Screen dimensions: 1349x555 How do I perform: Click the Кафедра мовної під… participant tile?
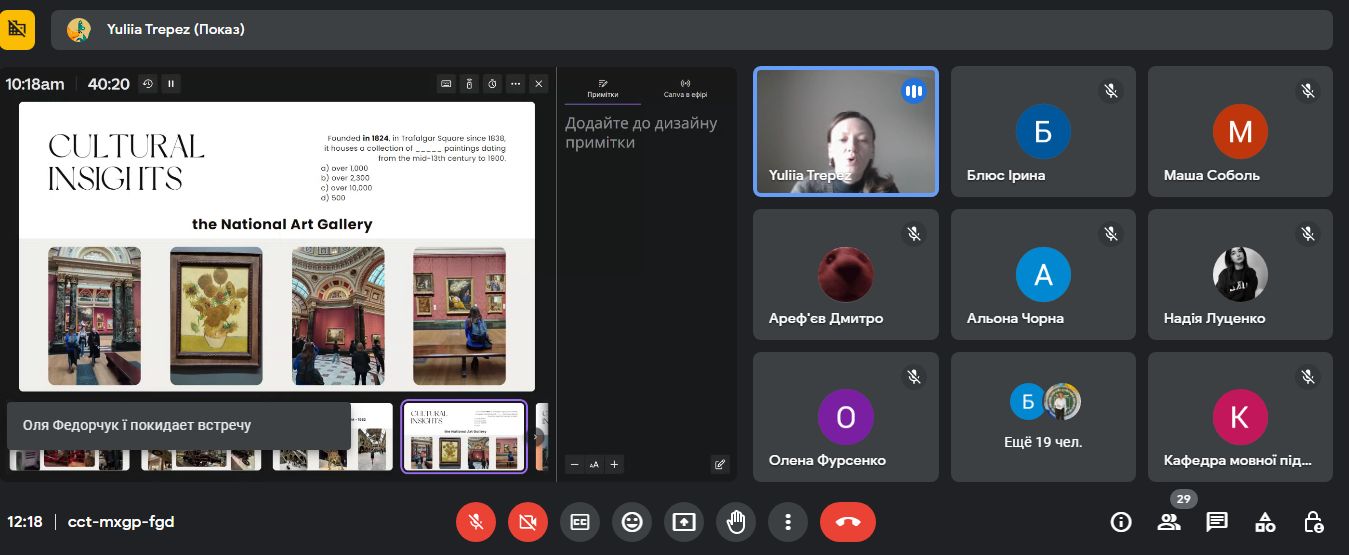tap(1240, 417)
